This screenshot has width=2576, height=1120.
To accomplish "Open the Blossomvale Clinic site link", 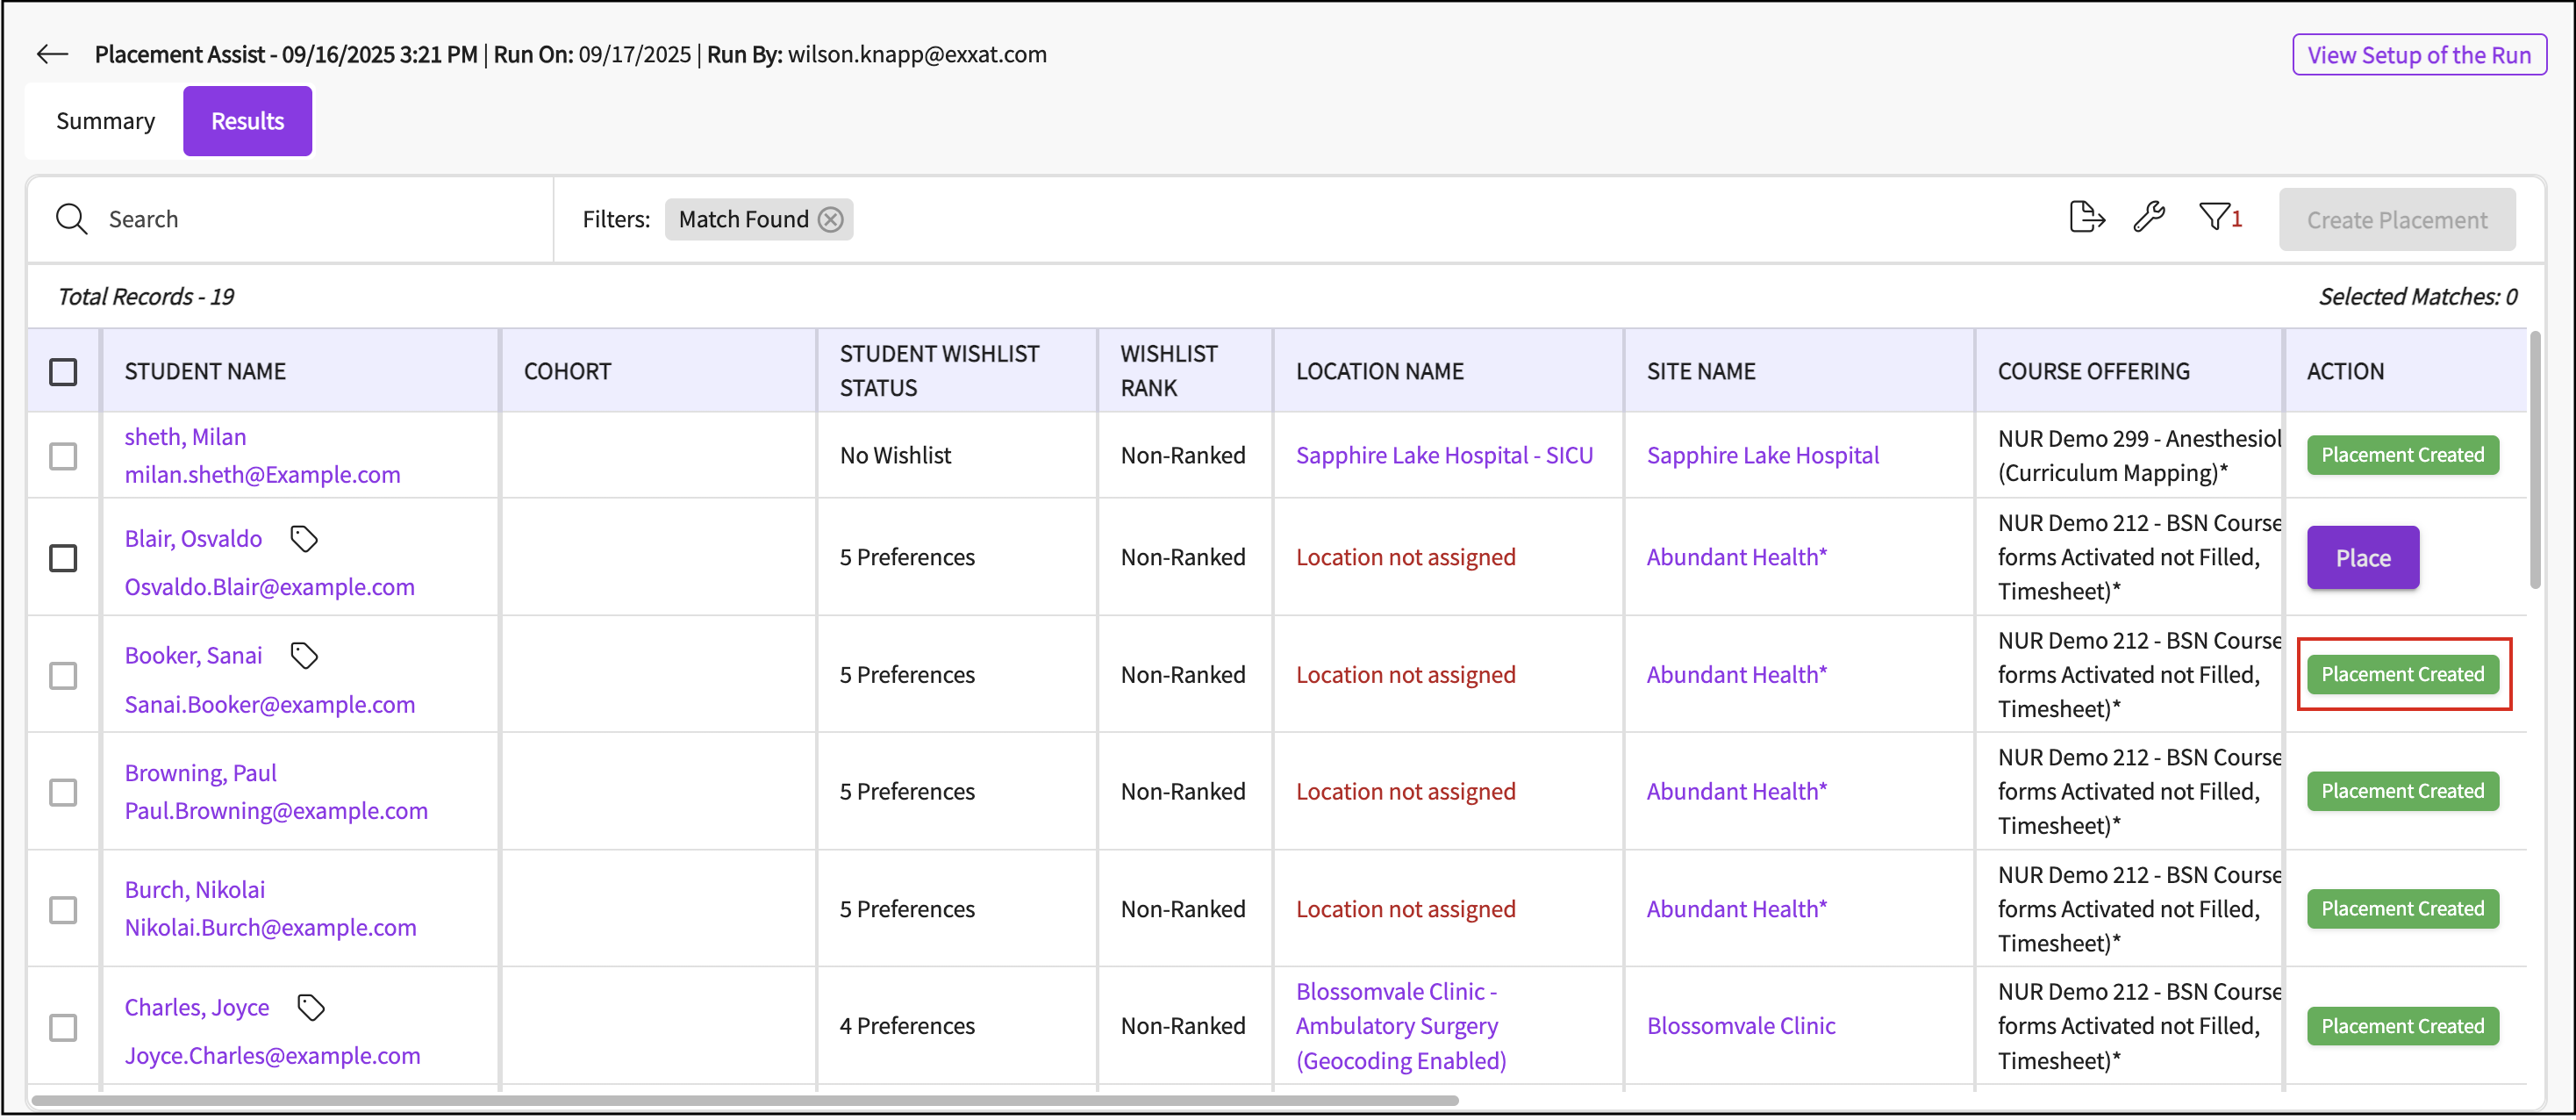I will coord(1740,1026).
